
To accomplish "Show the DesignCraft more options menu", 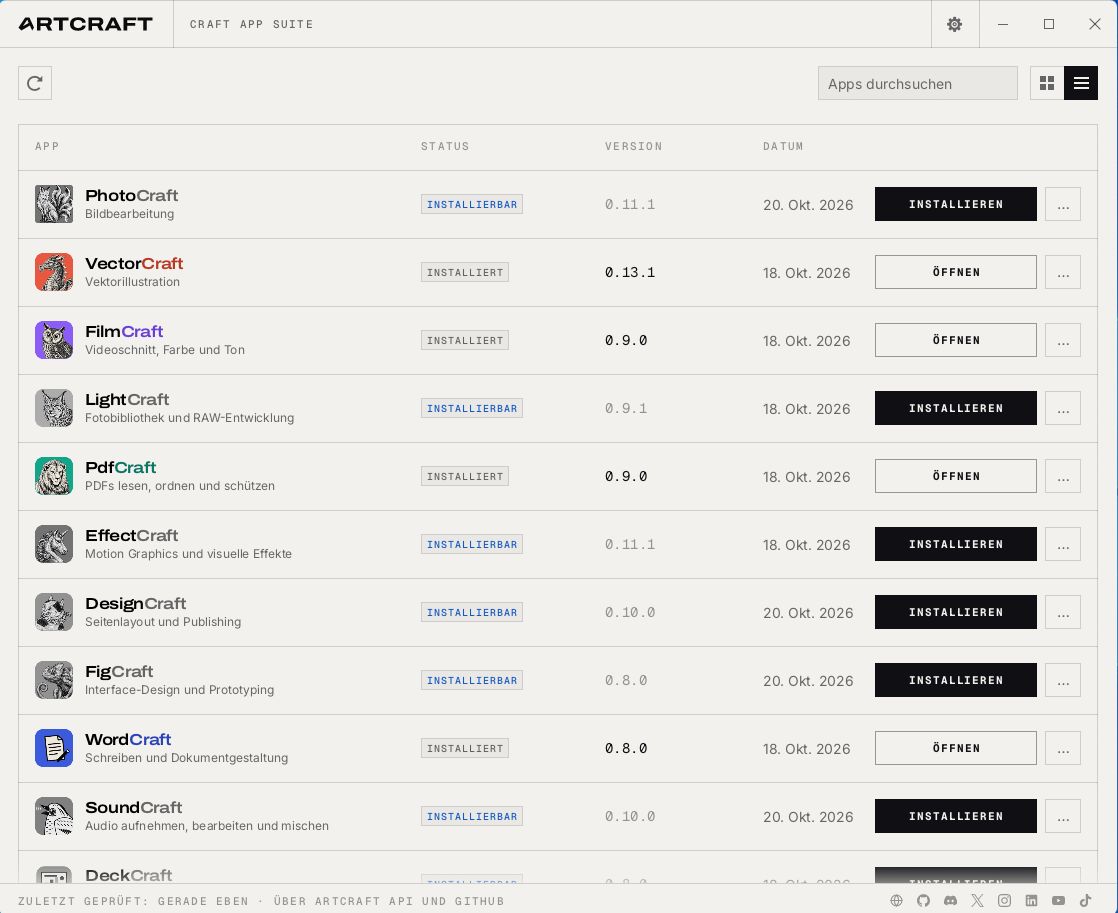I will click(1063, 612).
